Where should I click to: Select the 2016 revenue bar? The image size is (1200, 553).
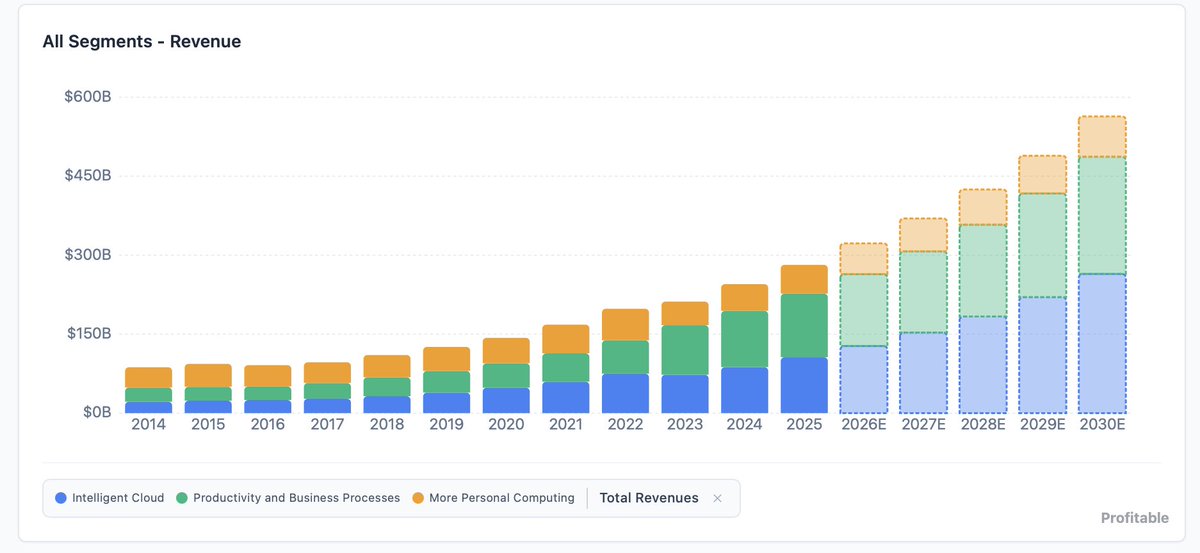point(267,389)
